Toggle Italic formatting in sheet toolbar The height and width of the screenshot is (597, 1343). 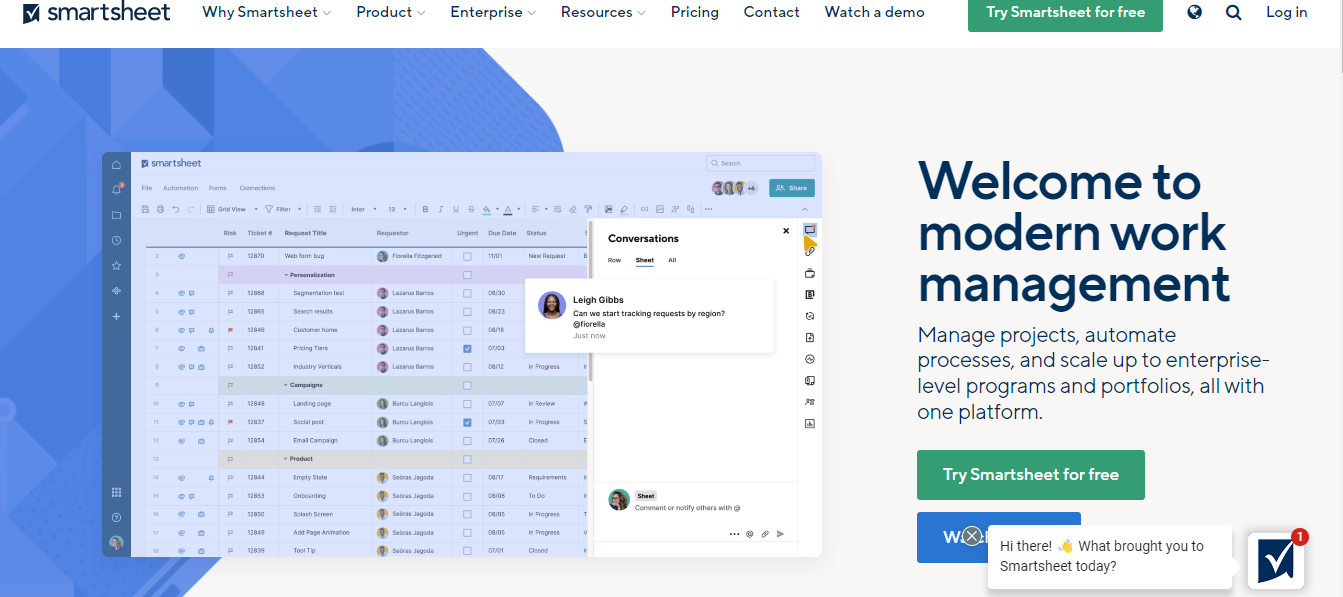point(441,209)
